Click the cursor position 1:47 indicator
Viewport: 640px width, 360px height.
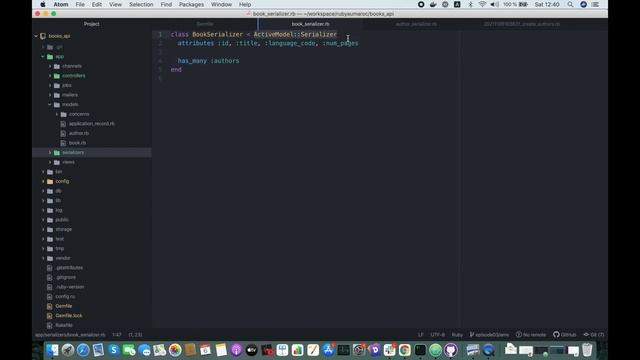(x=117, y=335)
